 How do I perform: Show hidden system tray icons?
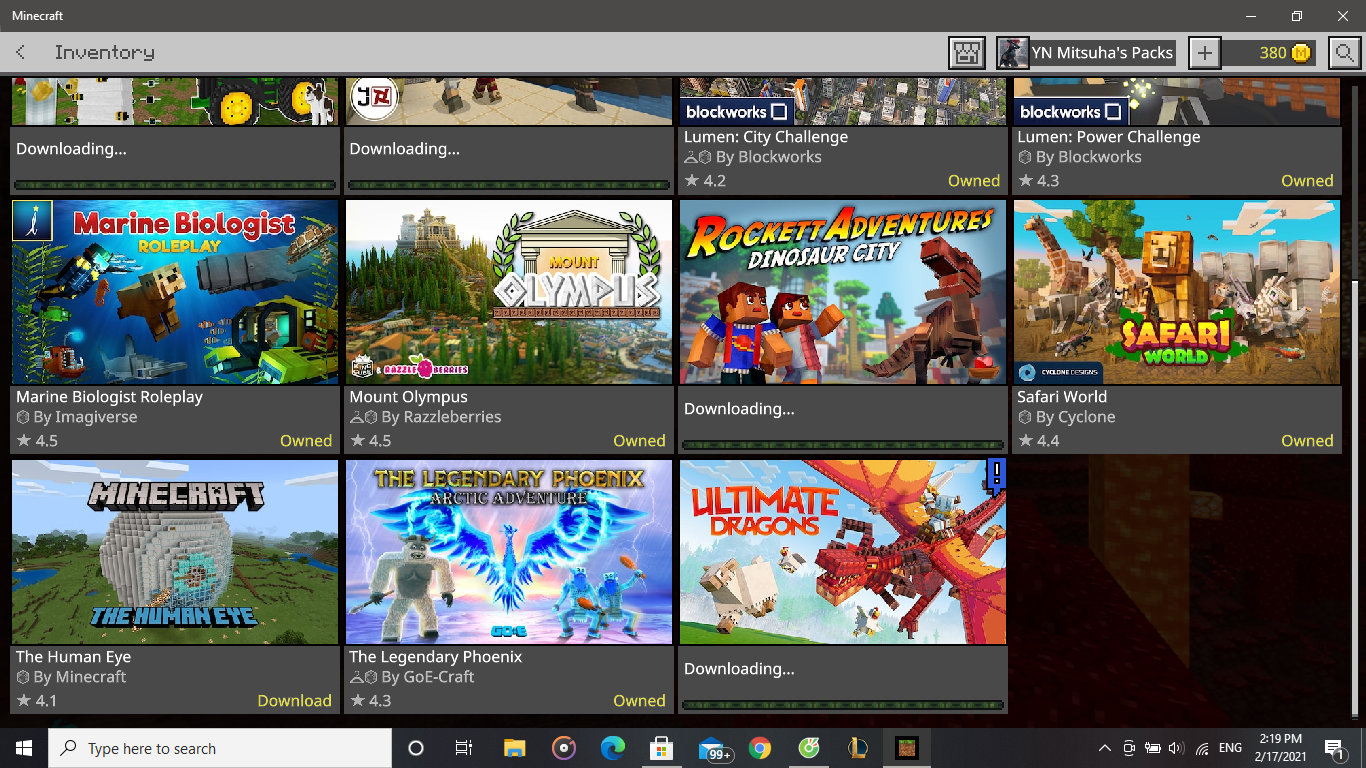[1104, 748]
